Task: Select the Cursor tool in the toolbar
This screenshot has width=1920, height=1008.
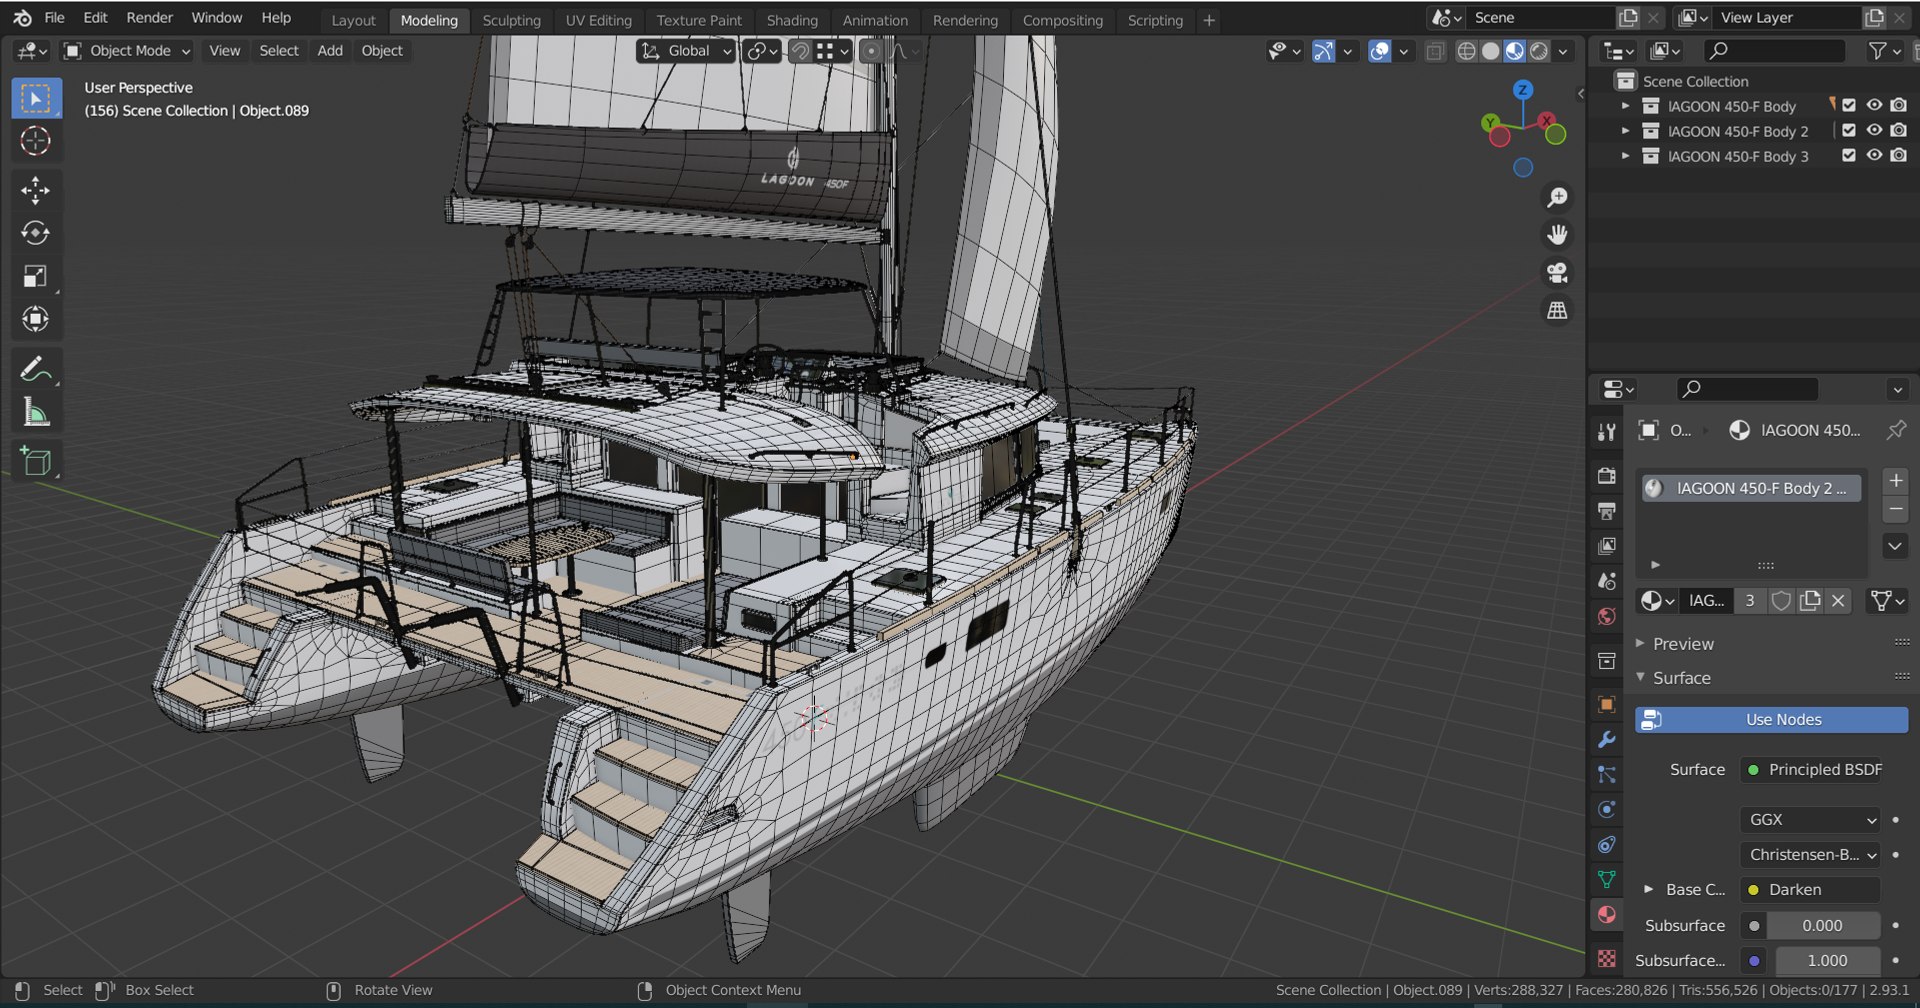Action: 36,141
